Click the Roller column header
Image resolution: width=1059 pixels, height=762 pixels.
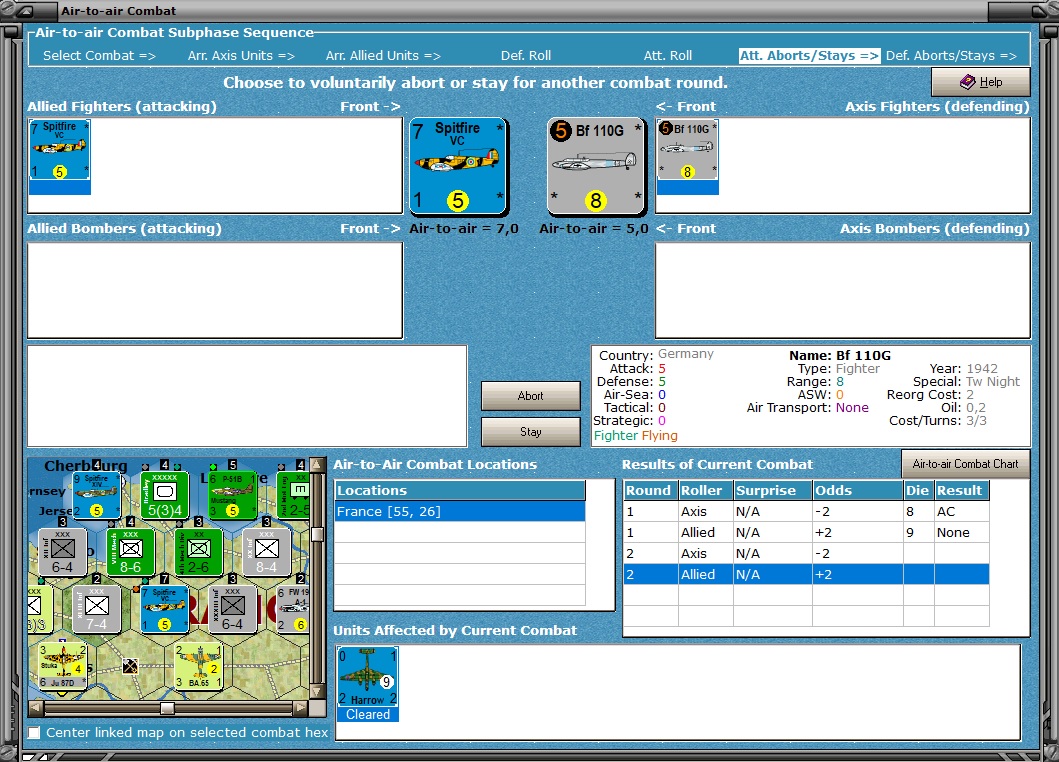705,490
